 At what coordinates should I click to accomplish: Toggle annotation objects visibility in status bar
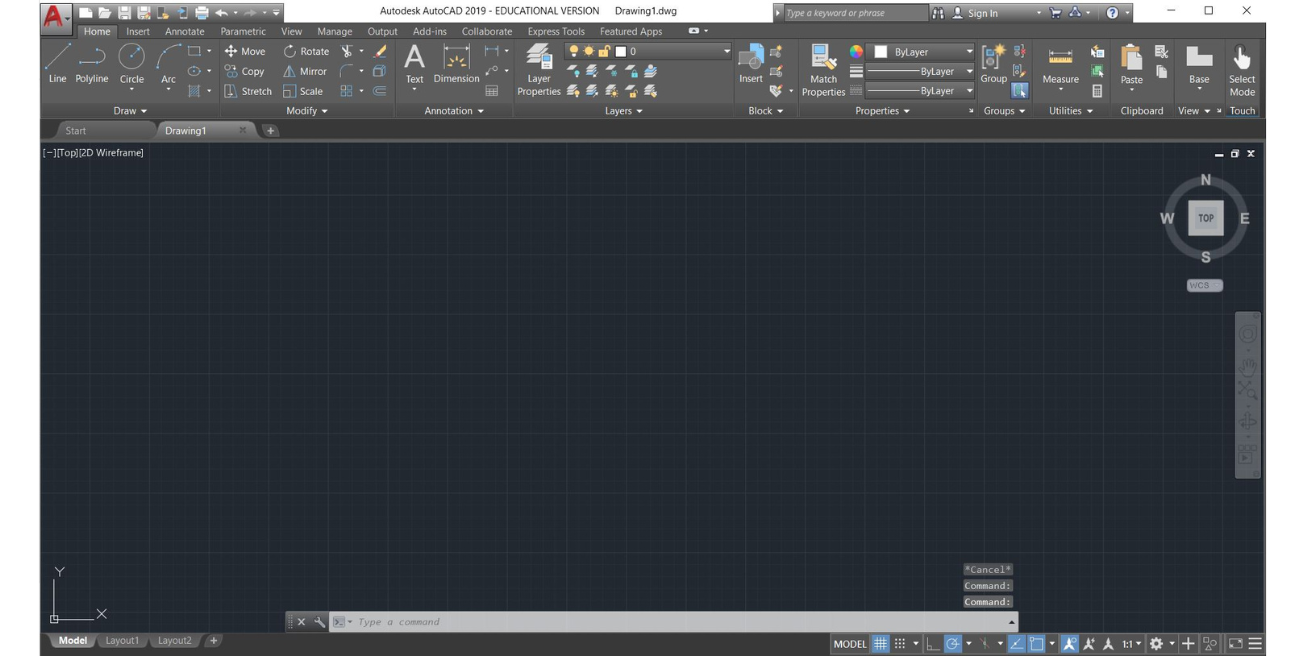tap(1069, 644)
